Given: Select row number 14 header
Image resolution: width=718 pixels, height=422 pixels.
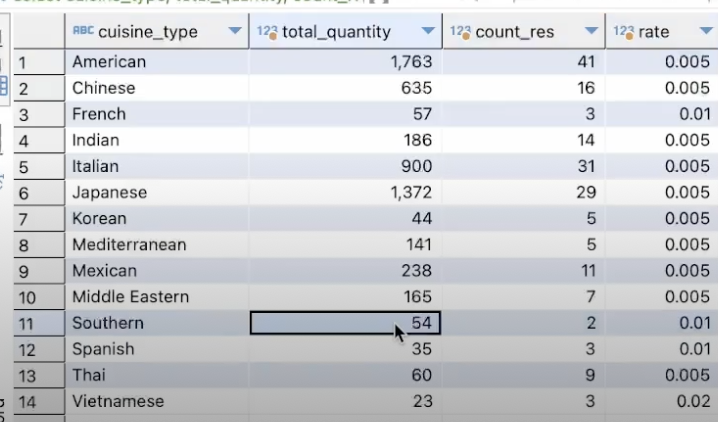Looking at the screenshot, I should 39,401.
